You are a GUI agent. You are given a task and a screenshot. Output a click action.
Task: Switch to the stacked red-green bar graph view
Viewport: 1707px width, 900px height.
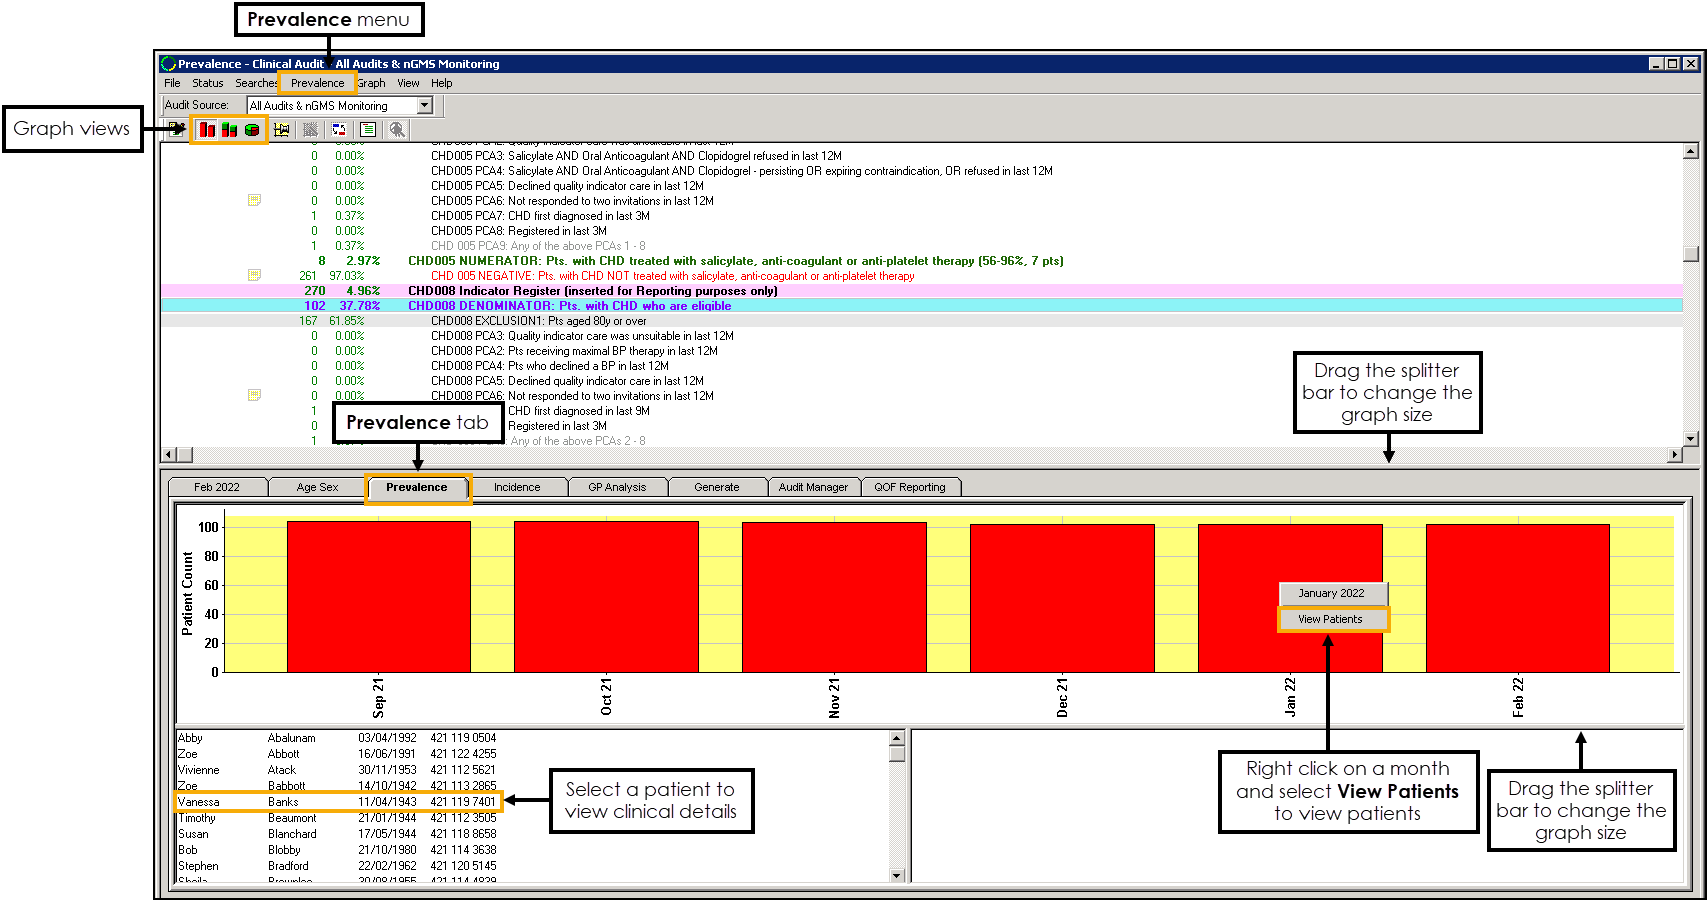tap(229, 130)
